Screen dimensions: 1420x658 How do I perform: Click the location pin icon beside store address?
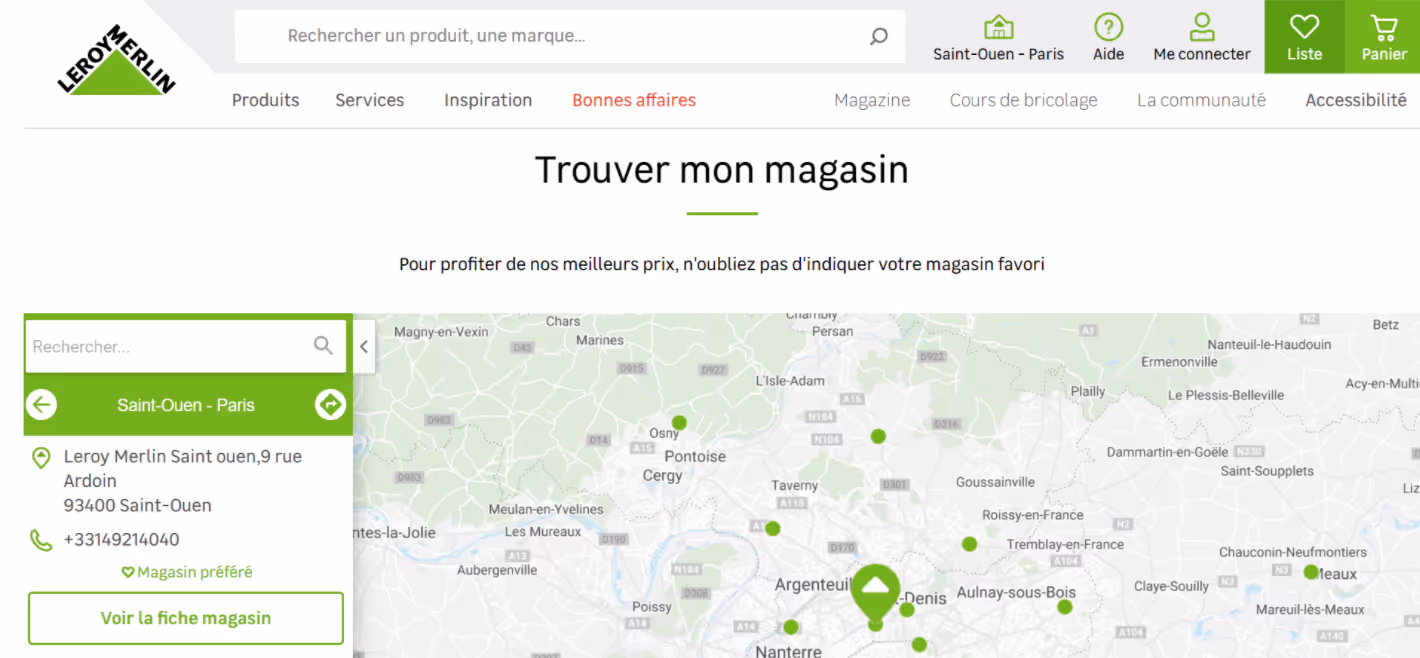click(x=40, y=458)
